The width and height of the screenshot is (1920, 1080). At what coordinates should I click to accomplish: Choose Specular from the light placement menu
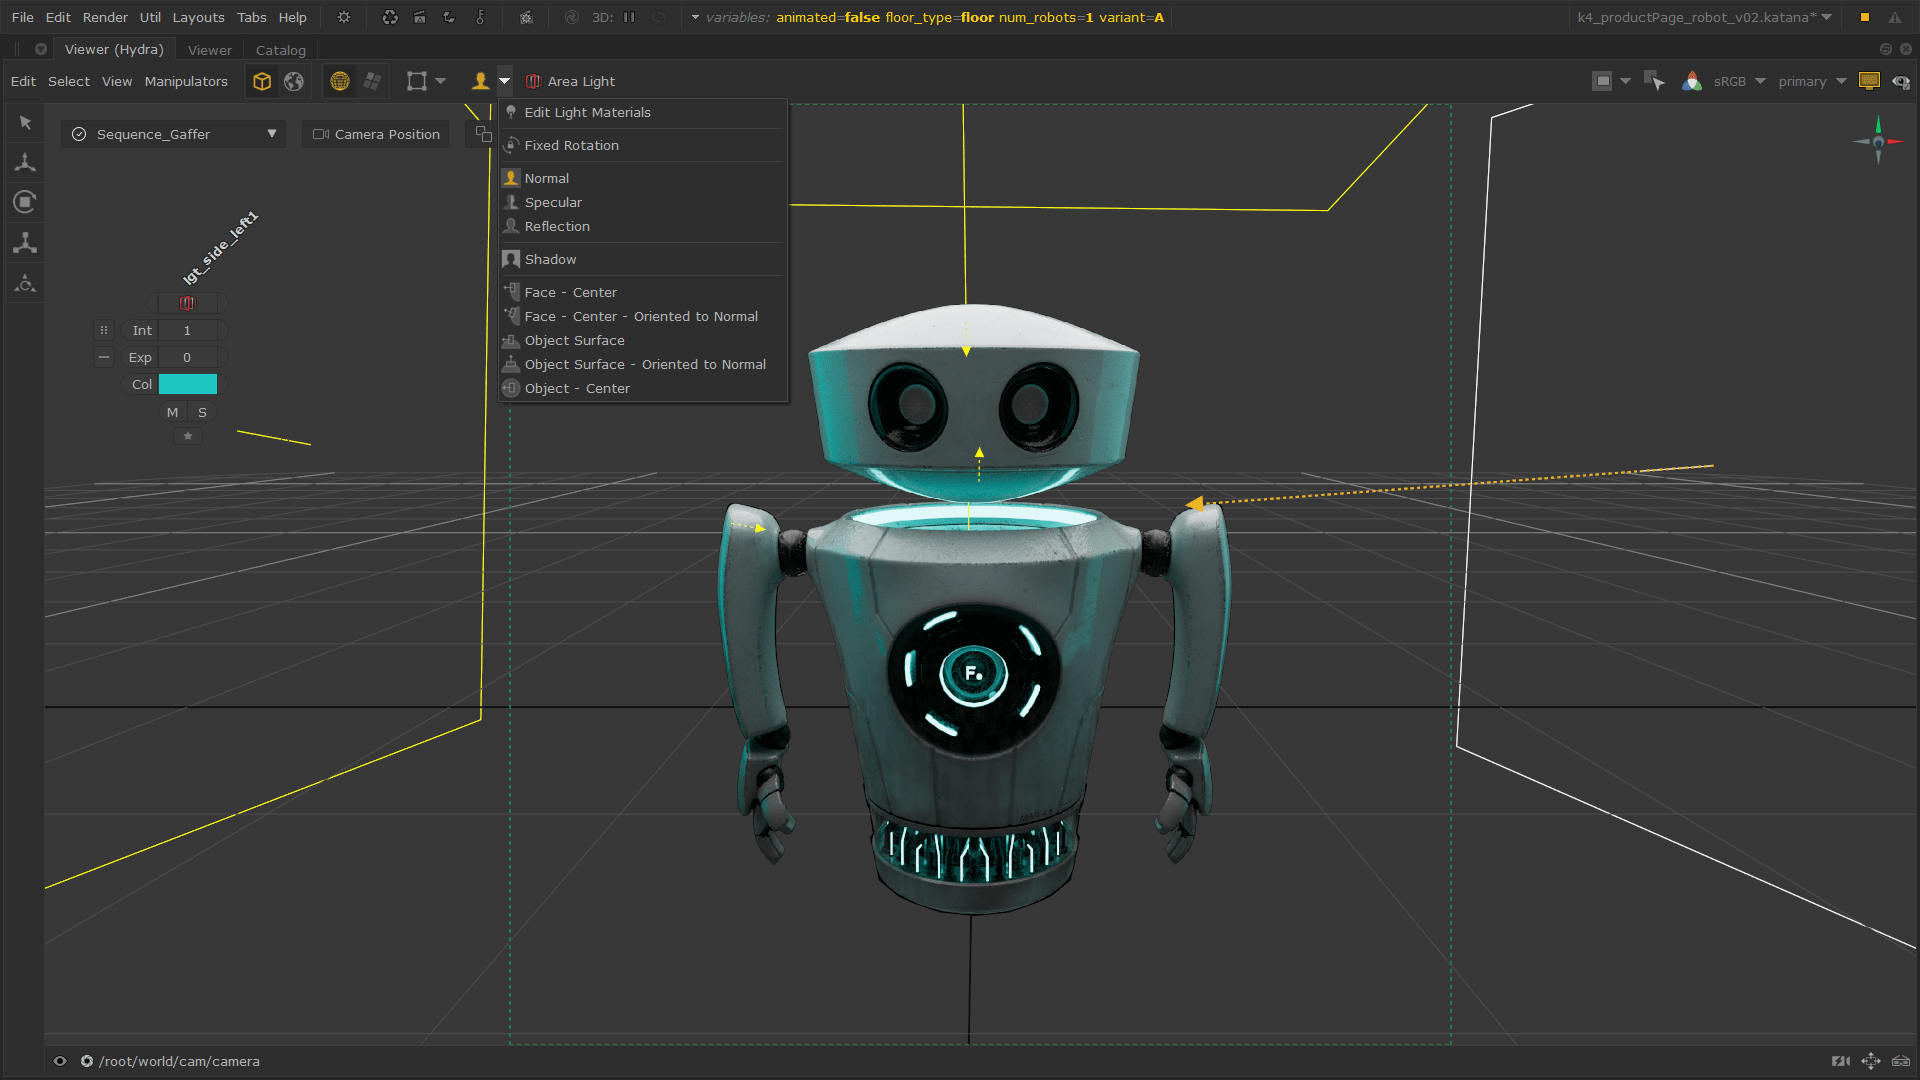point(553,202)
